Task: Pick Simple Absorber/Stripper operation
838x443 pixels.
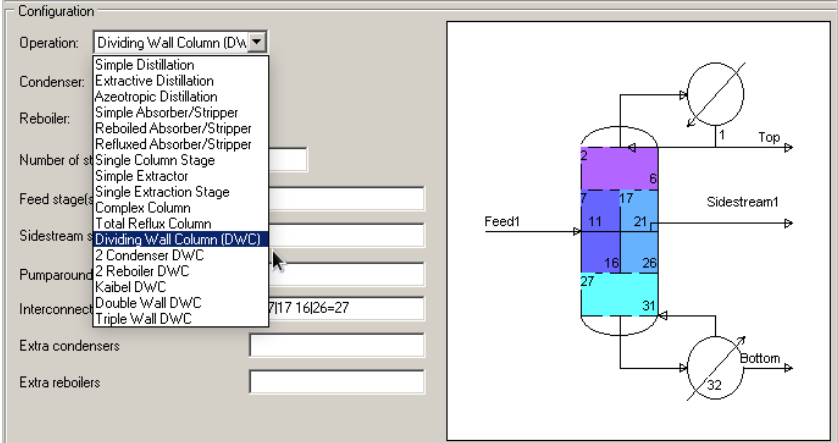Action: click(163, 112)
